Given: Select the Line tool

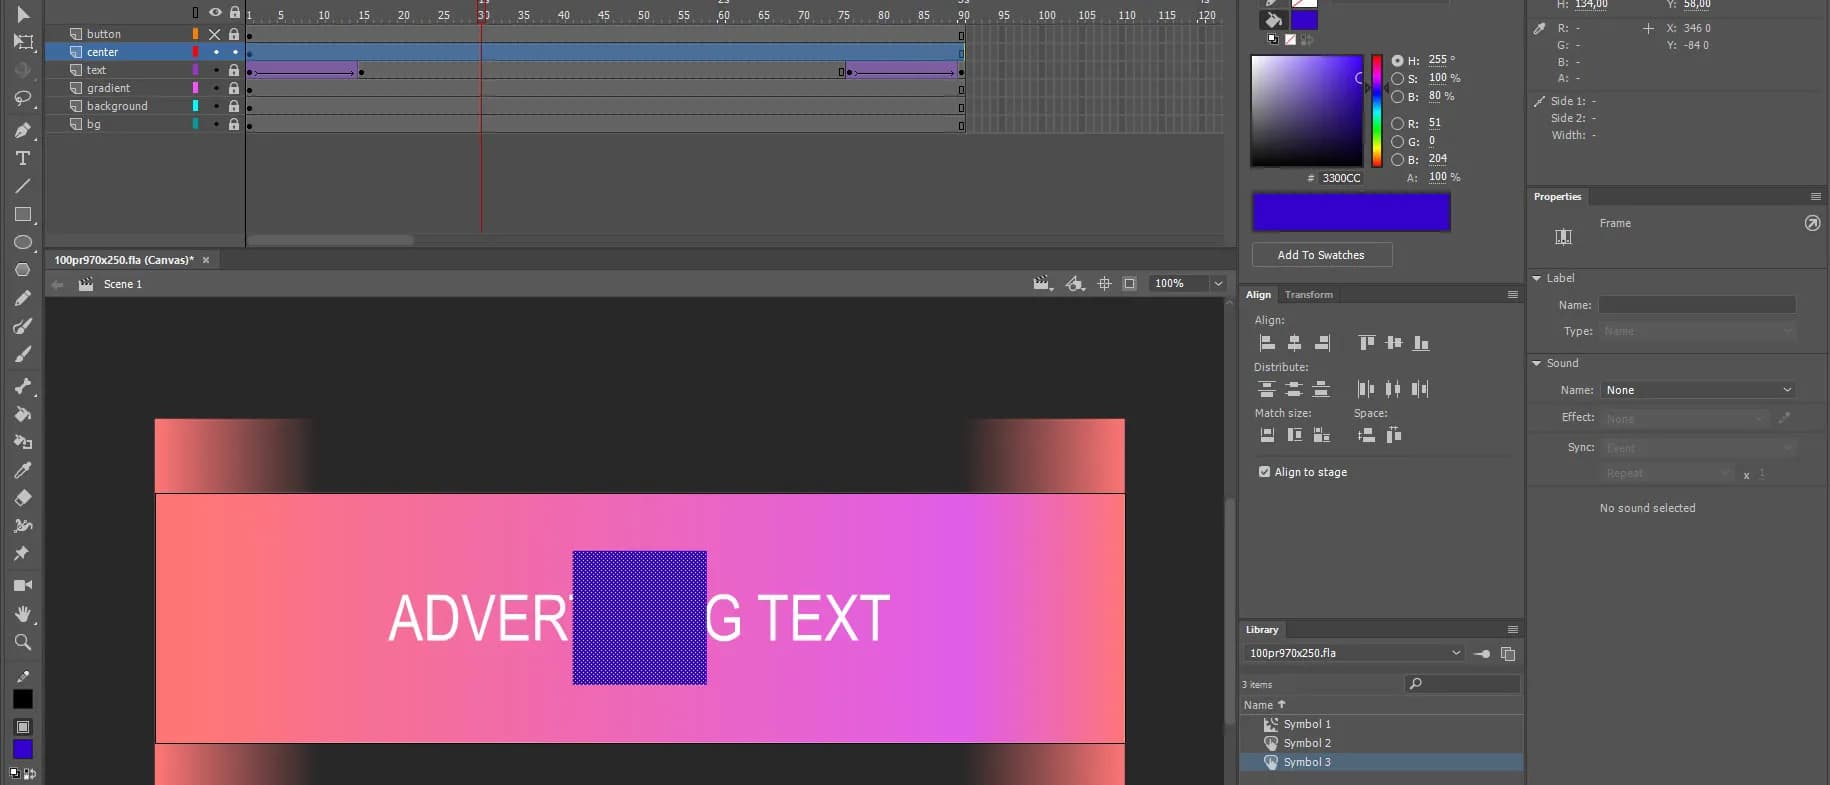Looking at the screenshot, I should tap(23, 186).
